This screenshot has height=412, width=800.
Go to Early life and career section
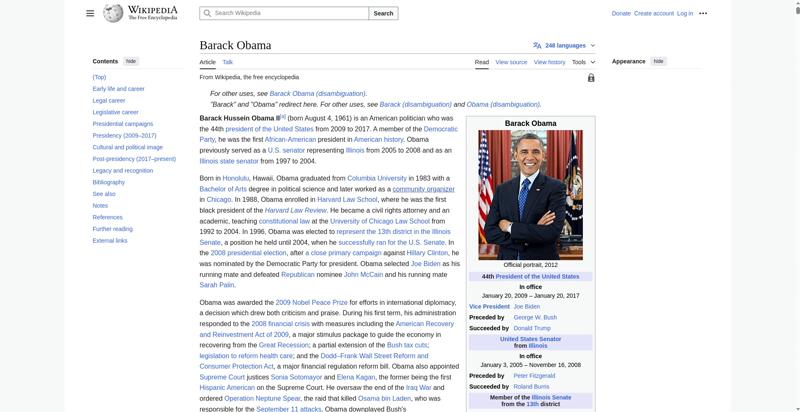click(x=118, y=89)
